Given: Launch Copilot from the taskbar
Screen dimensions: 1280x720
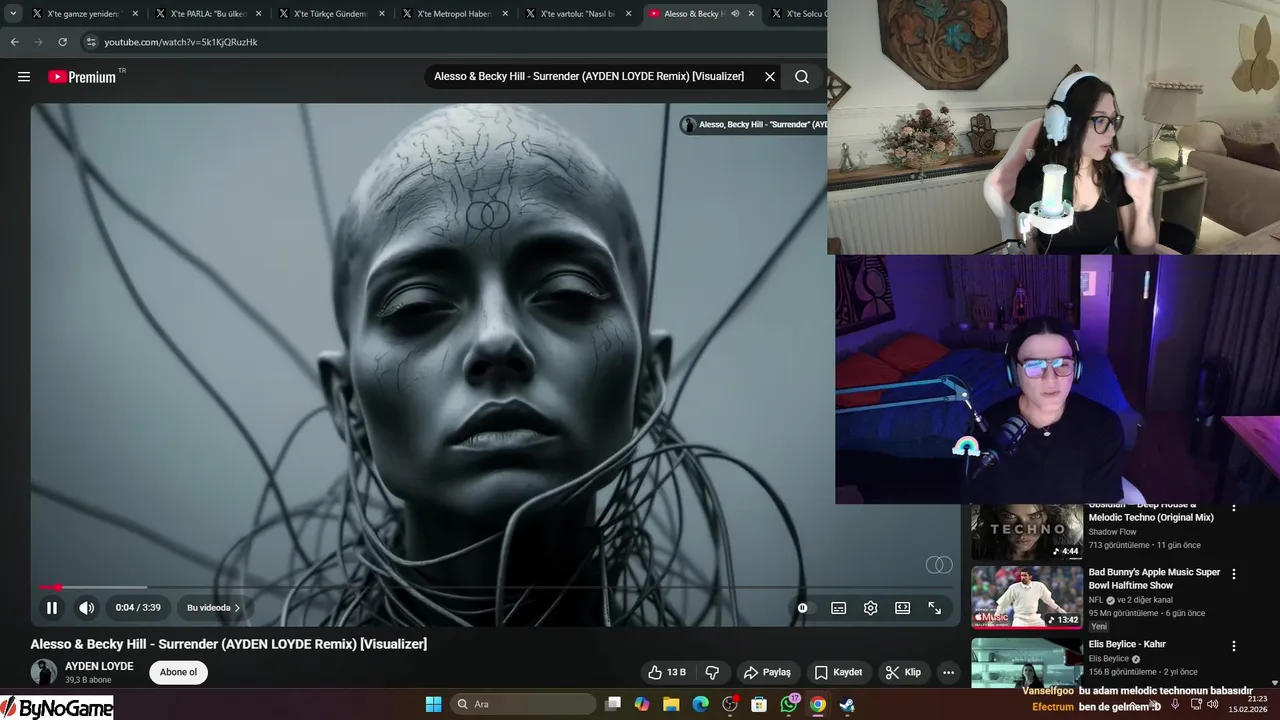Looking at the screenshot, I should coord(642,704).
